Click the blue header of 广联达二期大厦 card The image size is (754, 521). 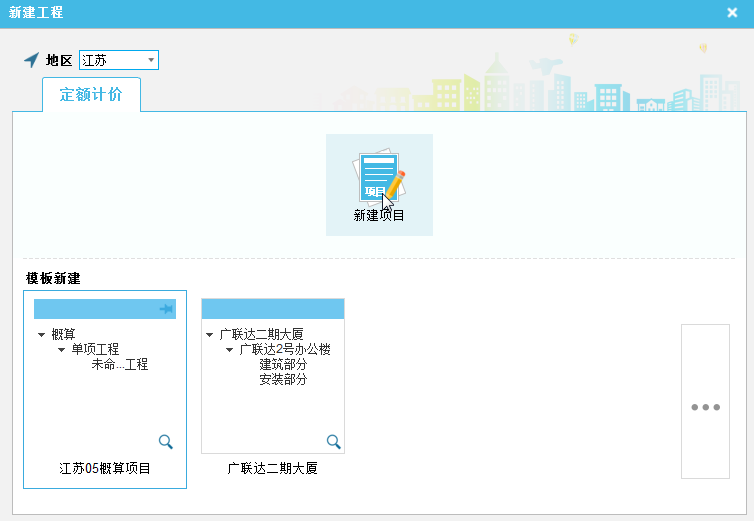click(273, 309)
